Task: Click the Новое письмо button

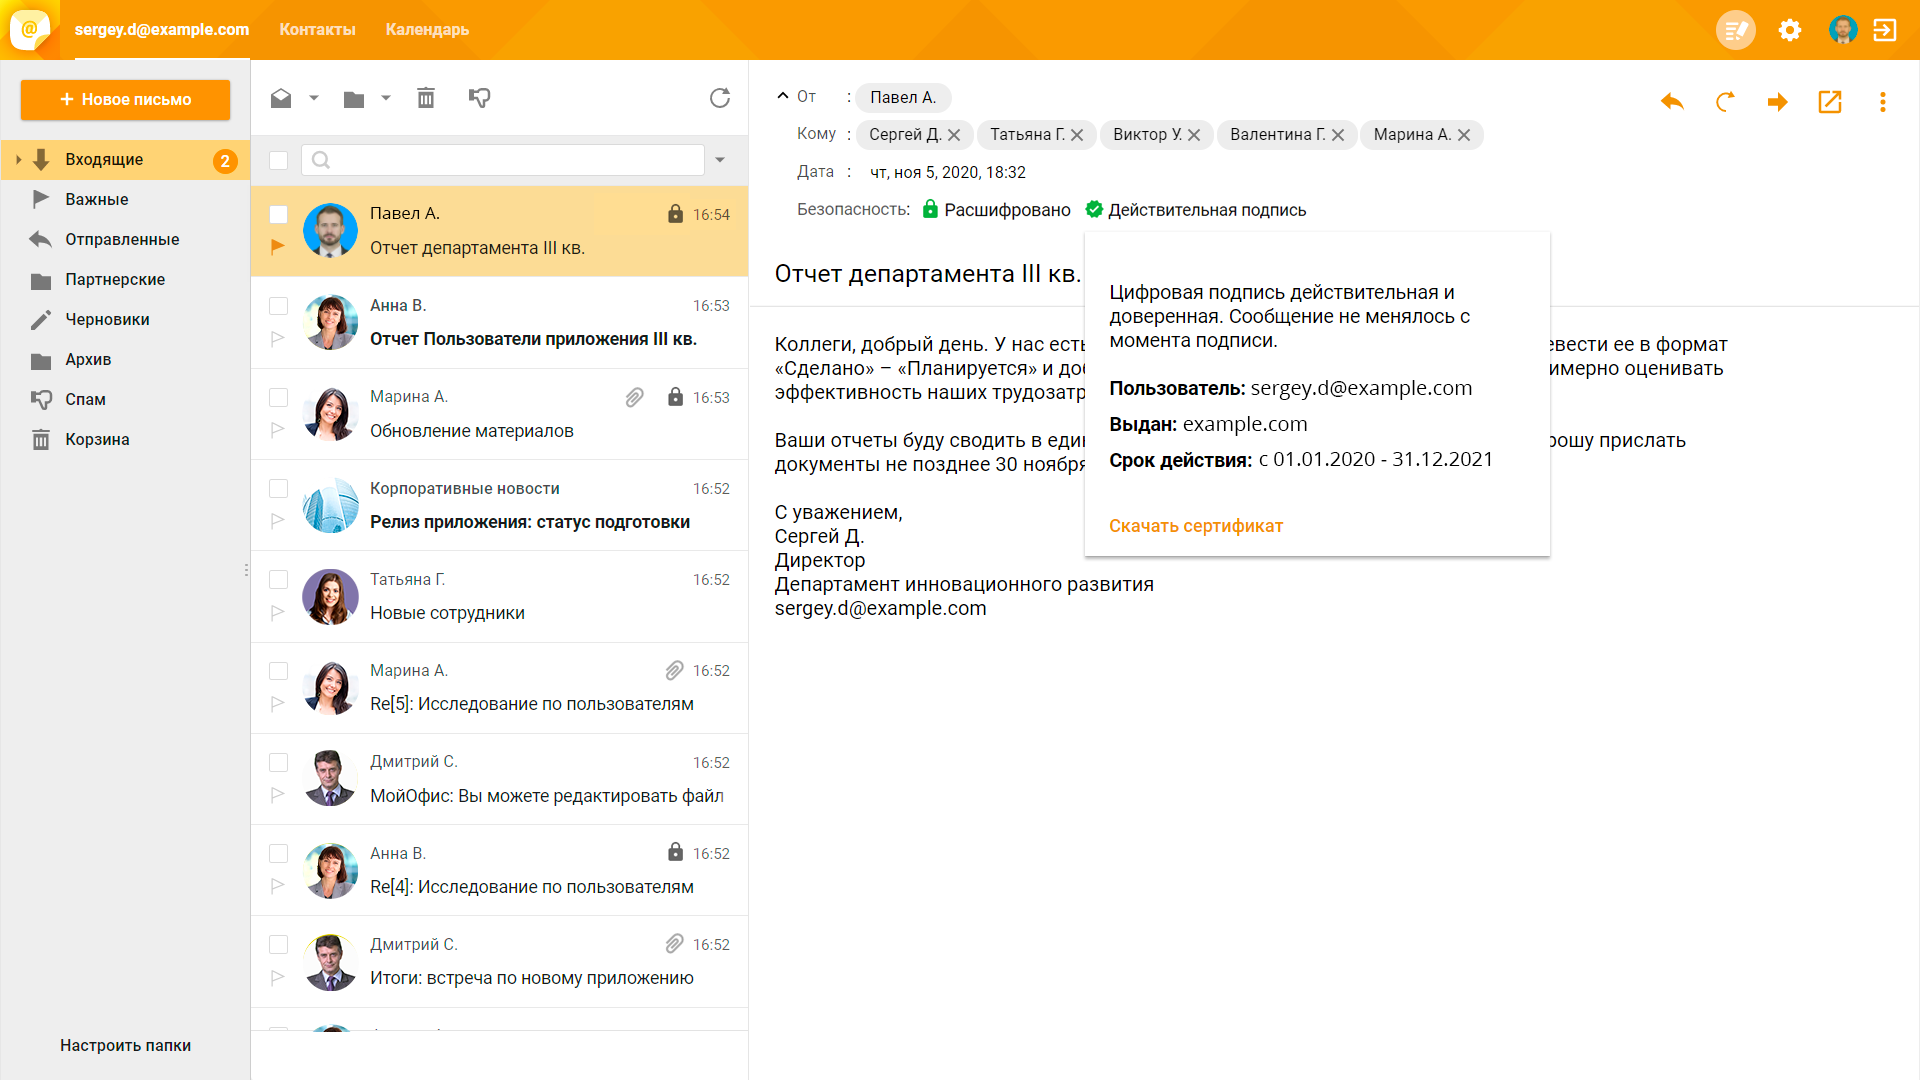Action: (x=125, y=99)
